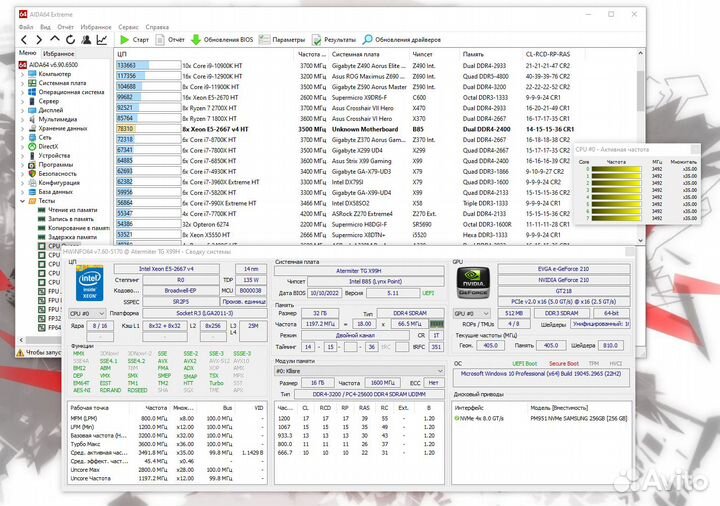Open the GPU #0 dropdown in HWiNFO
This screenshot has height=506, width=720.
472,314
